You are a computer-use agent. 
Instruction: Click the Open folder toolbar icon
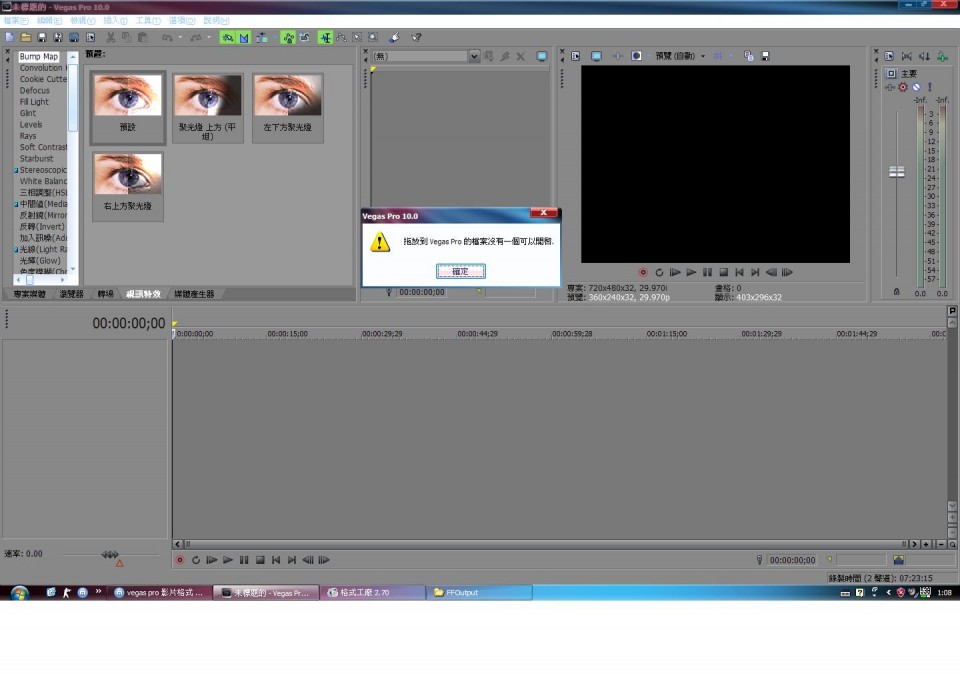(26, 37)
